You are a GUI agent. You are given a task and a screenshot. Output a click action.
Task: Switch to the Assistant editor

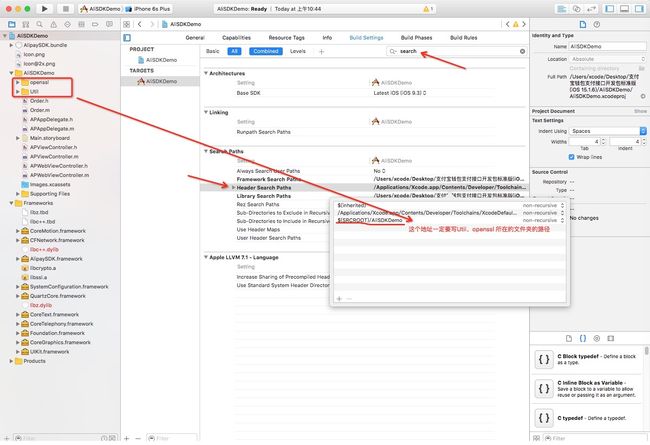[576, 9]
